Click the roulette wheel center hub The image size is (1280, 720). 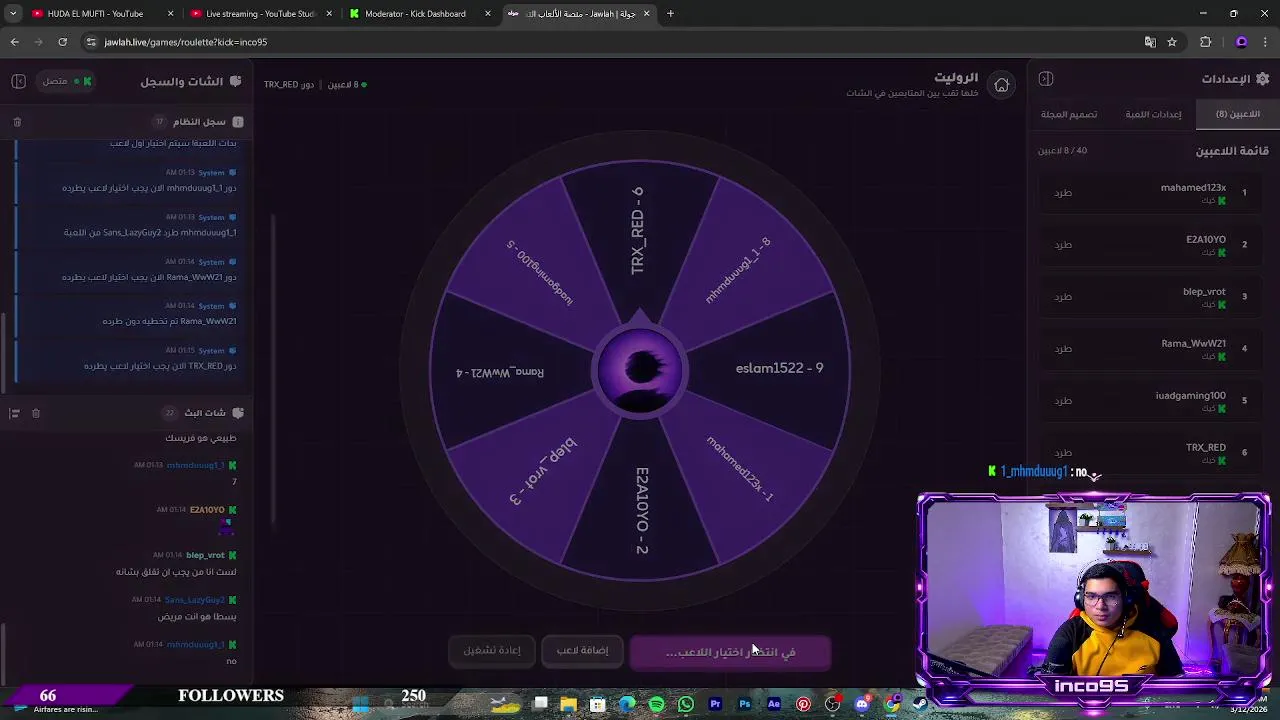(640, 371)
